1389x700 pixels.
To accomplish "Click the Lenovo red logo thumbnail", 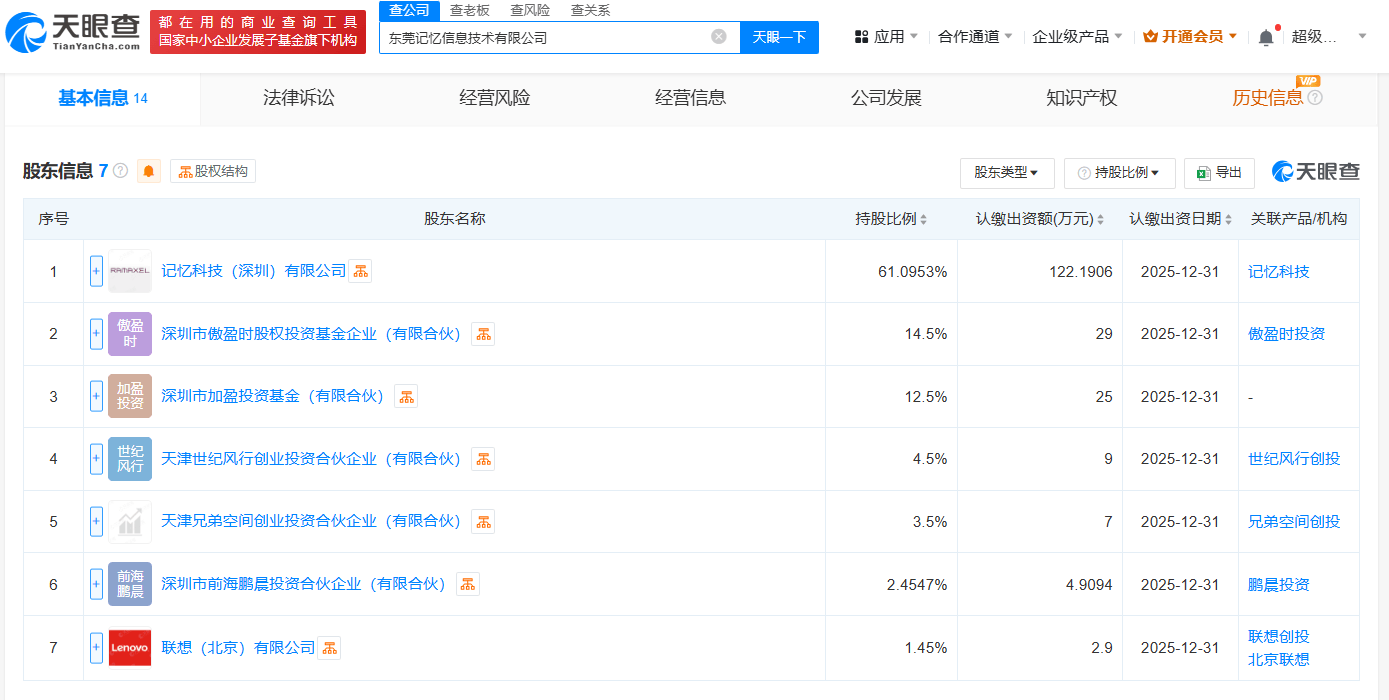I will (x=130, y=647).
